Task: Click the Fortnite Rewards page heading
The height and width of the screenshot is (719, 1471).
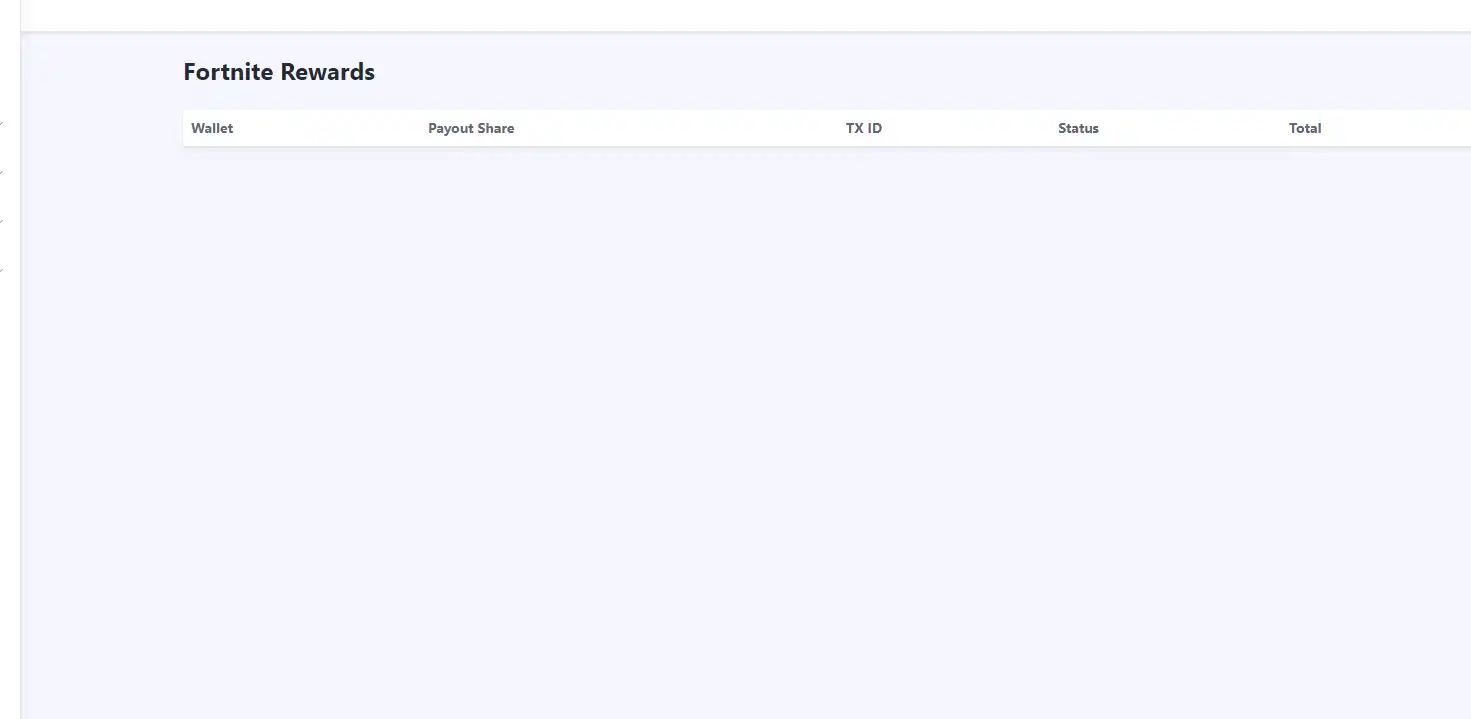Action: [279, 72]
